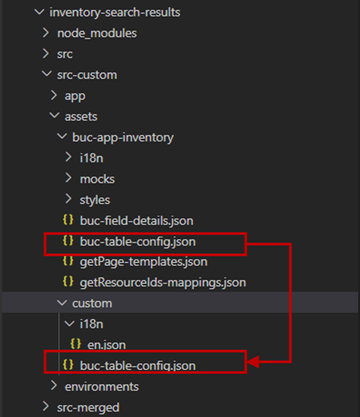Expand the app folder chevron
The width and height of the screenshot is (360, 417).
pyautogui.click(x=54, y=95)
